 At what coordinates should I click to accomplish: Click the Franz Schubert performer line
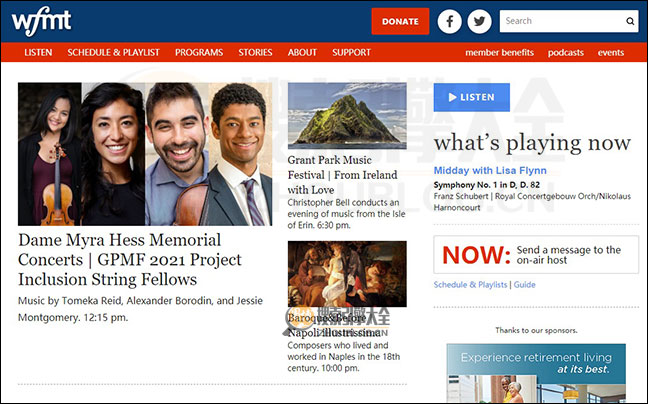532,202
